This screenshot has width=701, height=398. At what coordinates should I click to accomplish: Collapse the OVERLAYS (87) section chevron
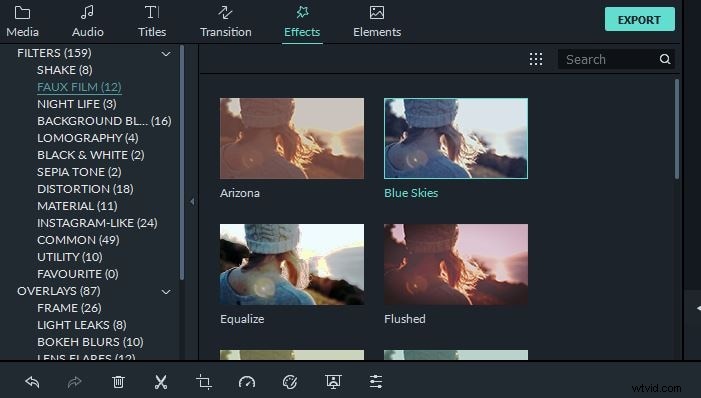click(x=166, y=292)
